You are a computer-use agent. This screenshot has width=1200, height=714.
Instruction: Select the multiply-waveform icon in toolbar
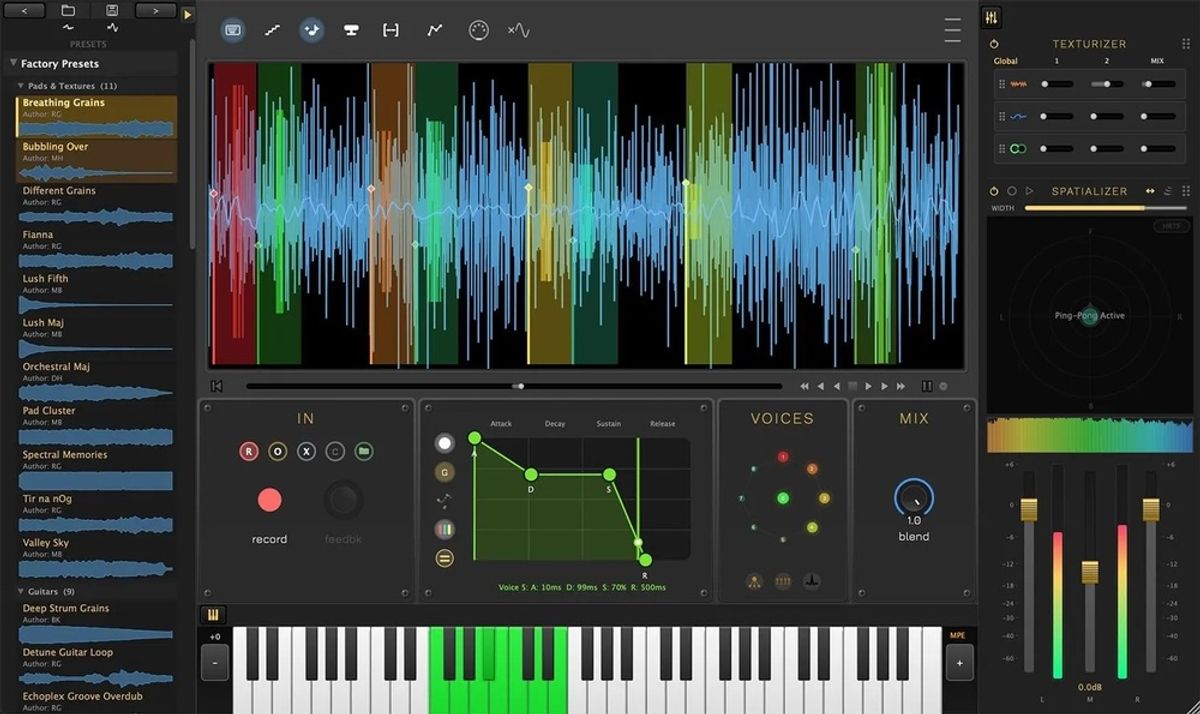click(x=518, y=30)
